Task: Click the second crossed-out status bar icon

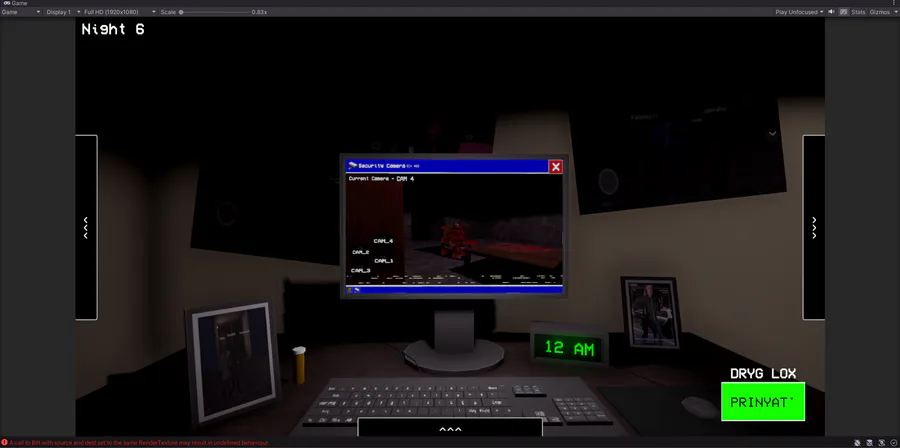Action: tap(869, 443)
